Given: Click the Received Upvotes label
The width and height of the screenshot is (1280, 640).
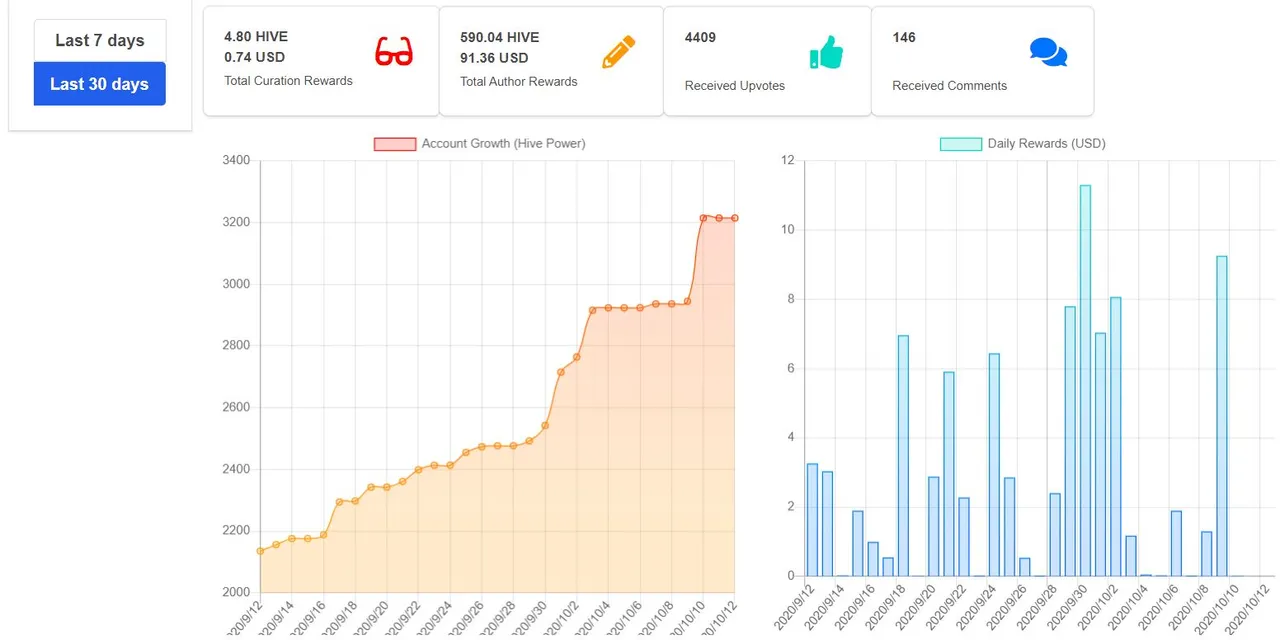Looking at the screenshot, I should click(734, 86).
